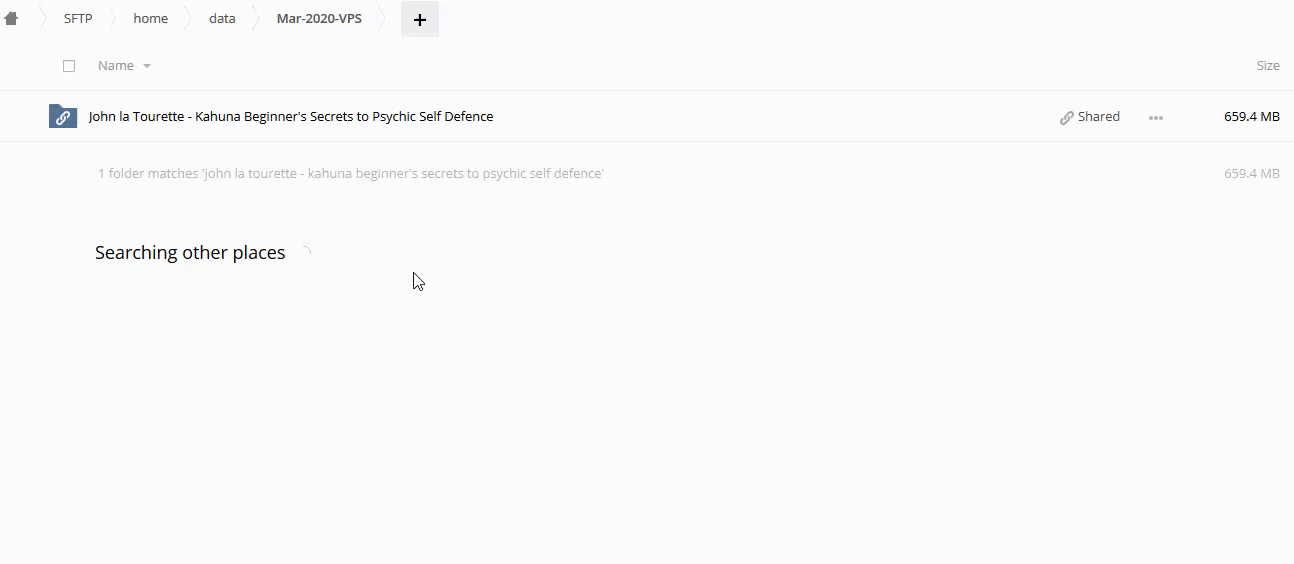
Task: Go to the home folder breadcrumb
Action: tap(150, 19)
